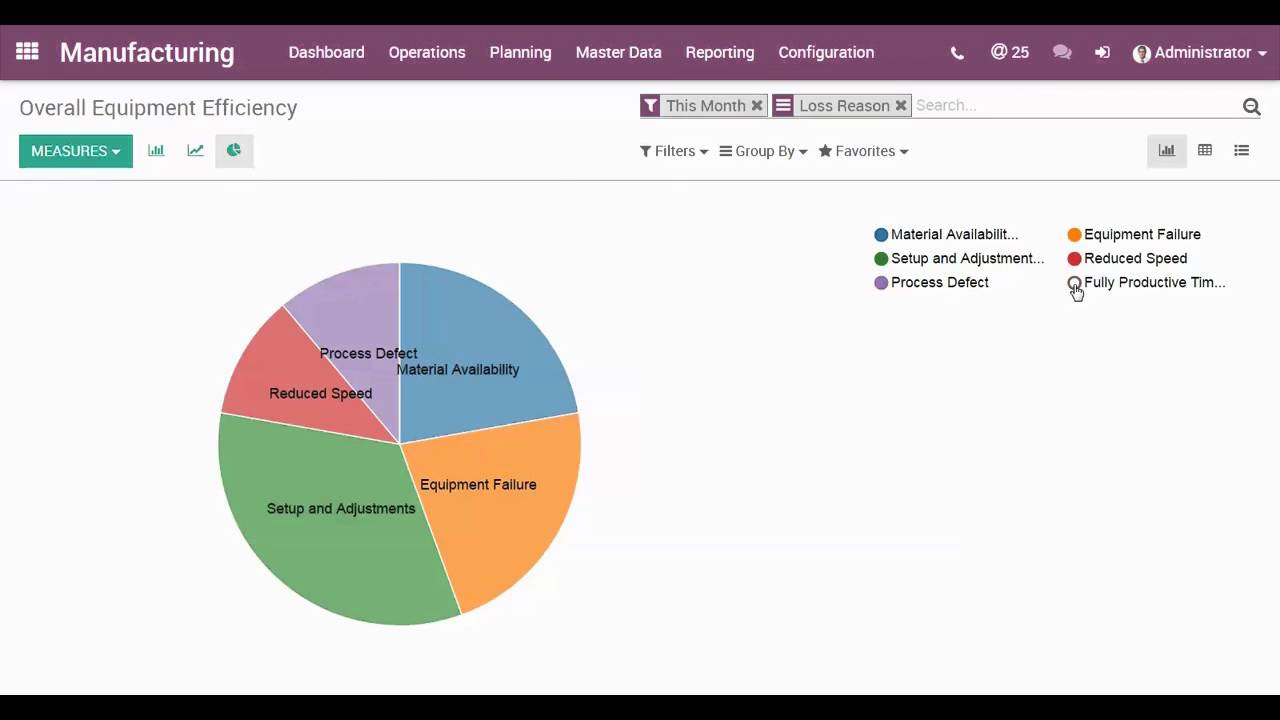
Task: Open the apps grid menu icon
Action: point(27,52)
